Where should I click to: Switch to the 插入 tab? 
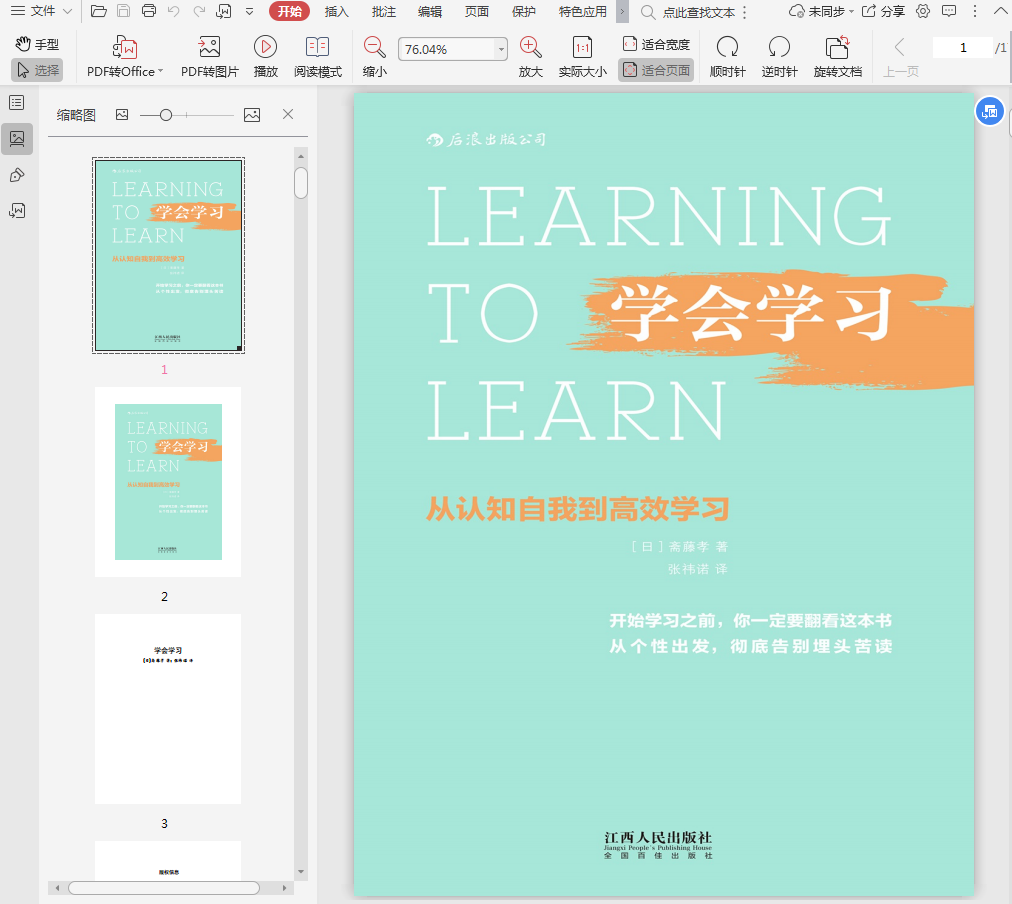[x=337, y=11]
